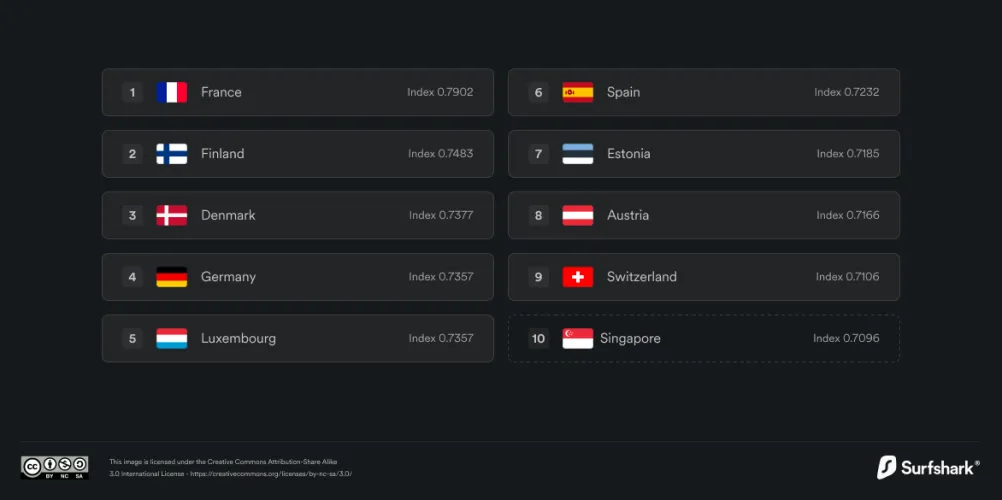Select the Switzerland country name
Screen dimensions: 1002x500
coord(641,277)
